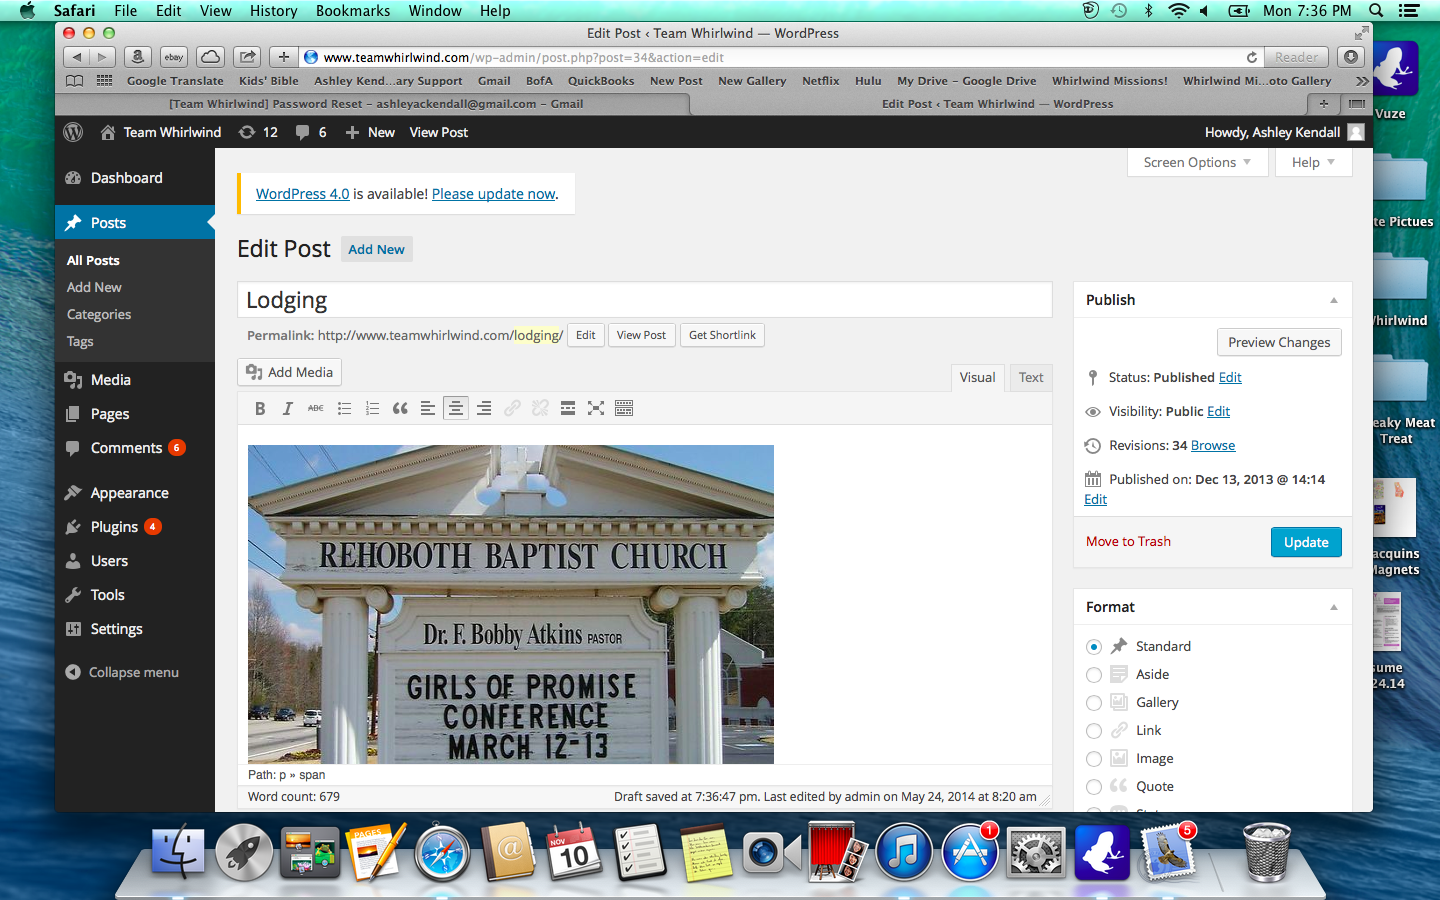
Task: Choose the Gallery post format
Action: (x=1094, y=703)
